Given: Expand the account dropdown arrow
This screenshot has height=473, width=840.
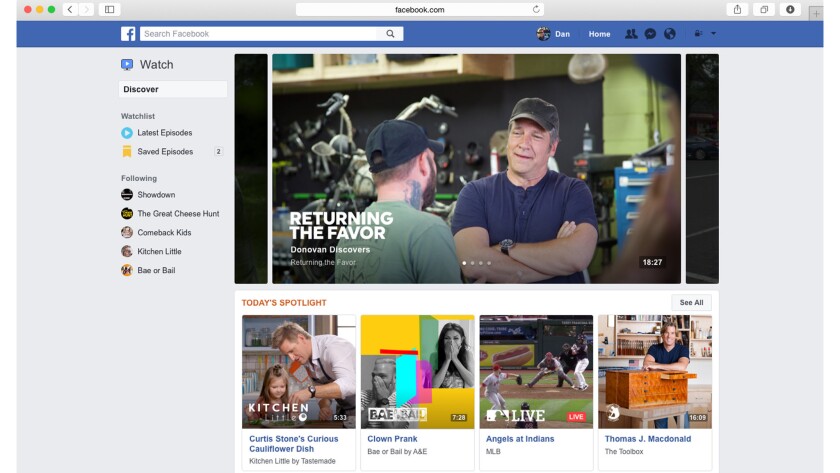Looking at the screenshot, I should [713, 34].
